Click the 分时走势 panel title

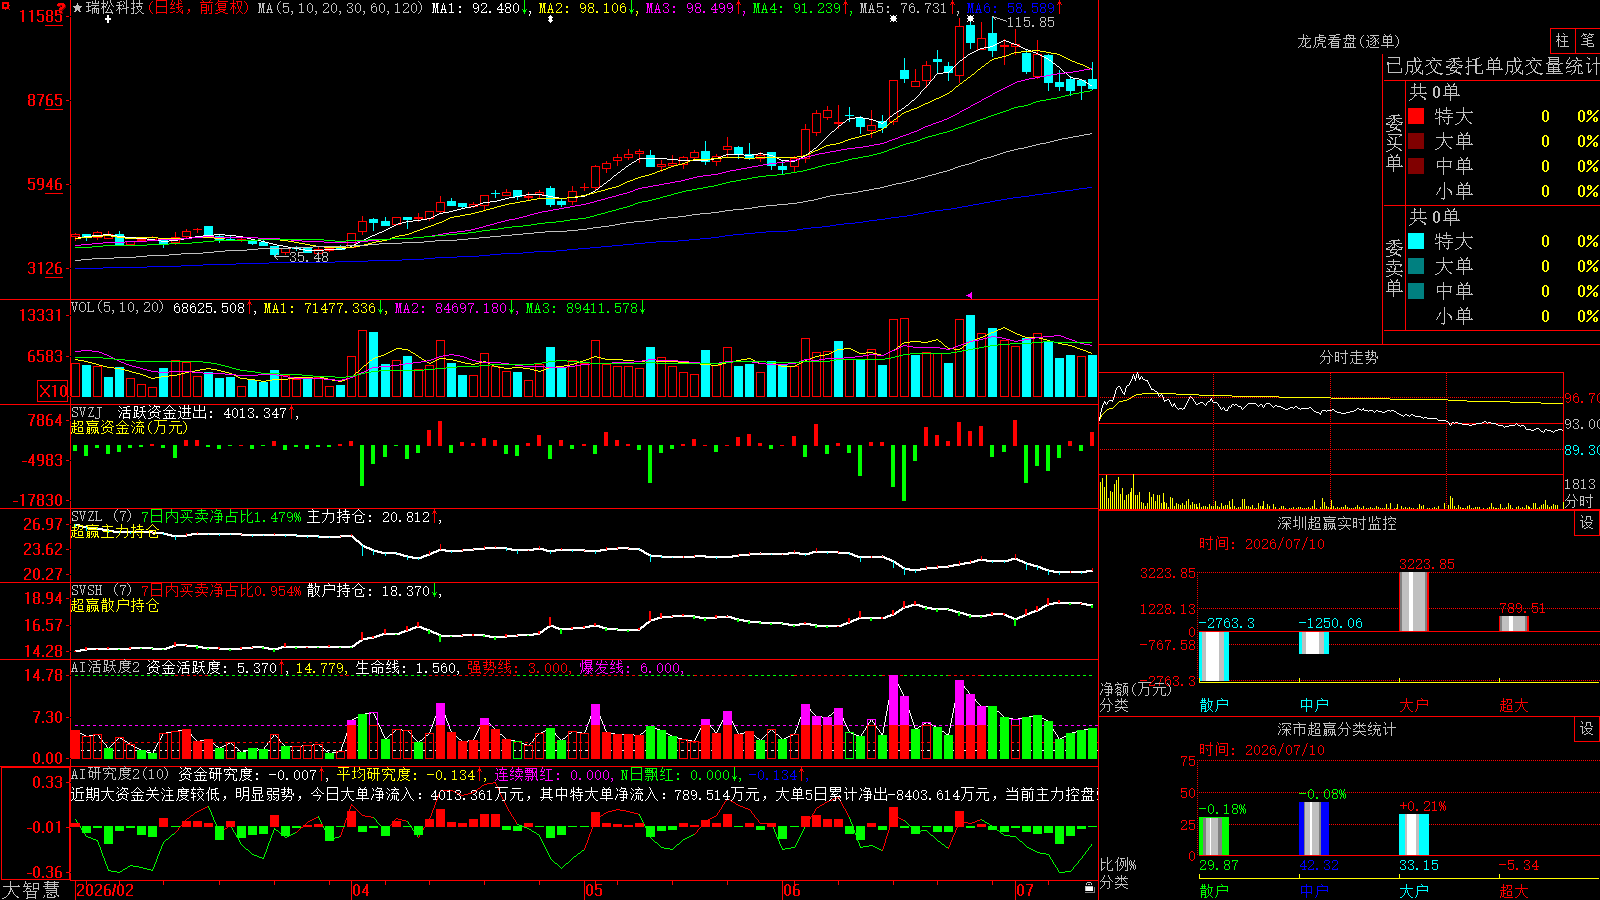[x=1348, y=357]
